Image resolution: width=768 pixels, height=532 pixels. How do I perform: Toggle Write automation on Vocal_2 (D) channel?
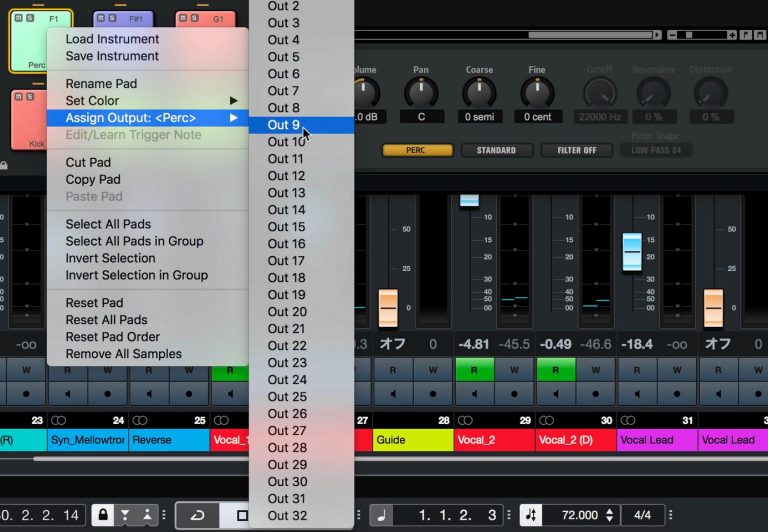[x=596, y=370]
